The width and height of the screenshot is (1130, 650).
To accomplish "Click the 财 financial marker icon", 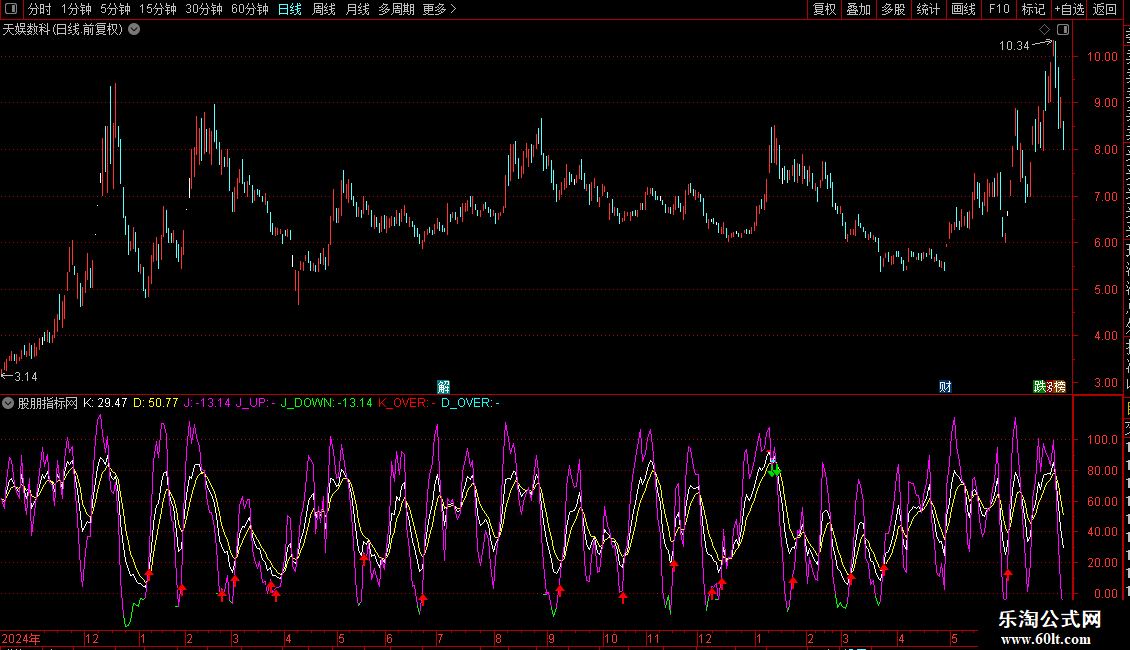I will pyautogui.click(x=946, y=387).
